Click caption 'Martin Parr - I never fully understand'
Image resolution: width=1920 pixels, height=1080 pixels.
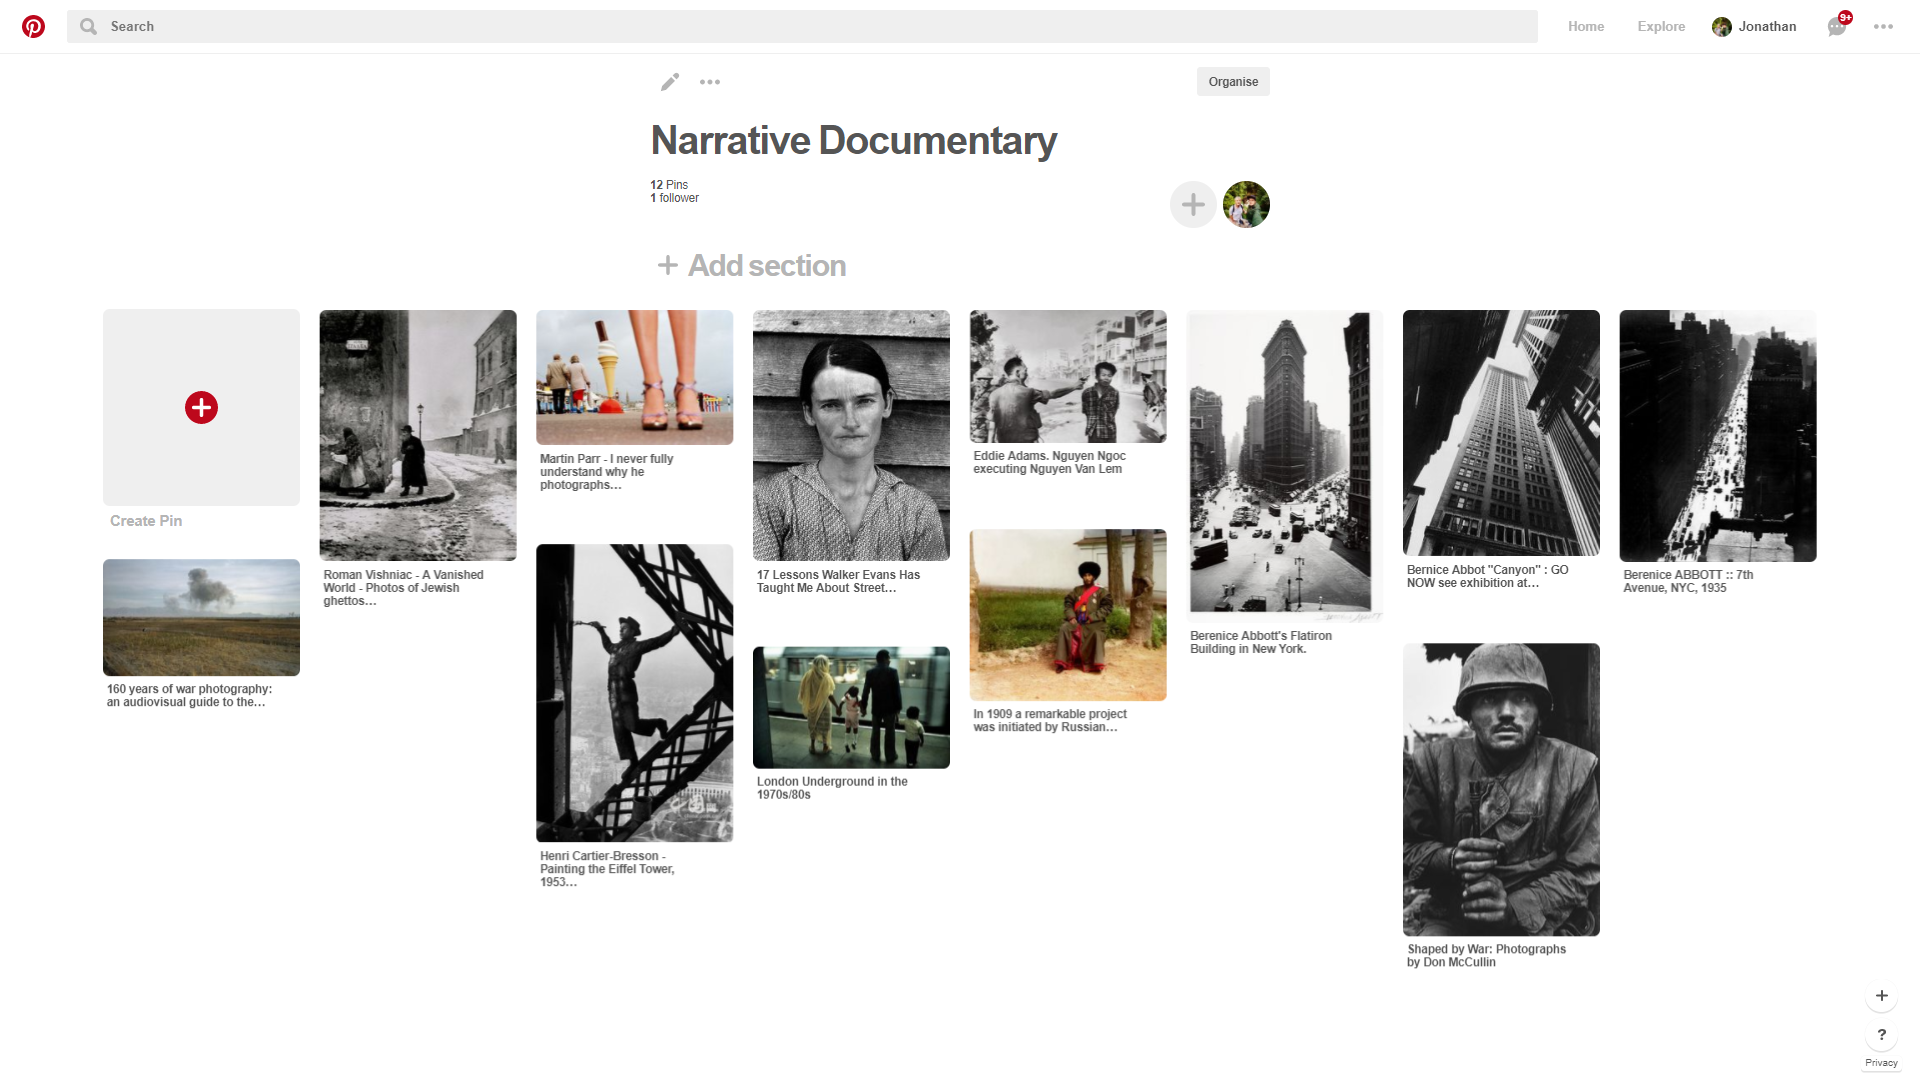pyautogui.click(x=607, y=472)
